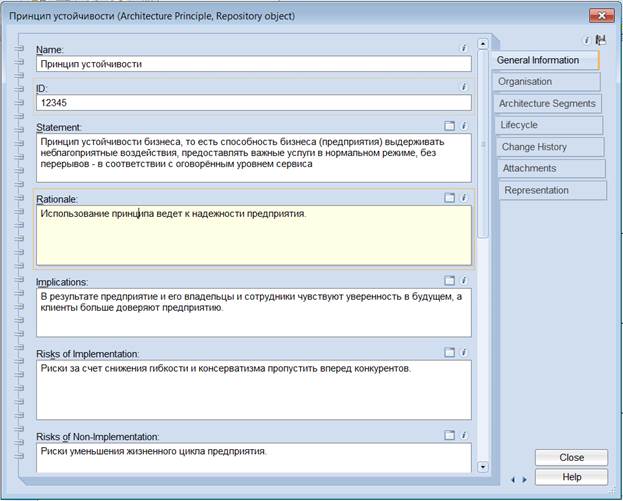Image resolution: width=623 pixels, height=501 pixels.
Task: Click the info icon above the tabs
Action: (586, 40)
